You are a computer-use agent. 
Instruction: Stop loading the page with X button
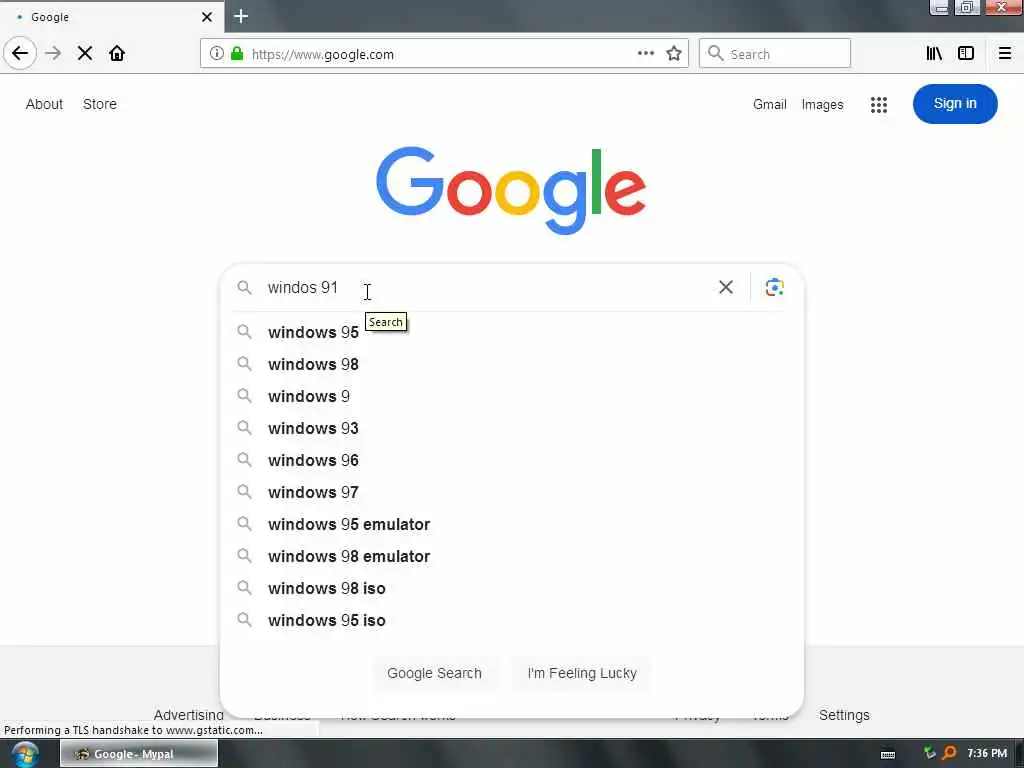click(x=85, y=54)
